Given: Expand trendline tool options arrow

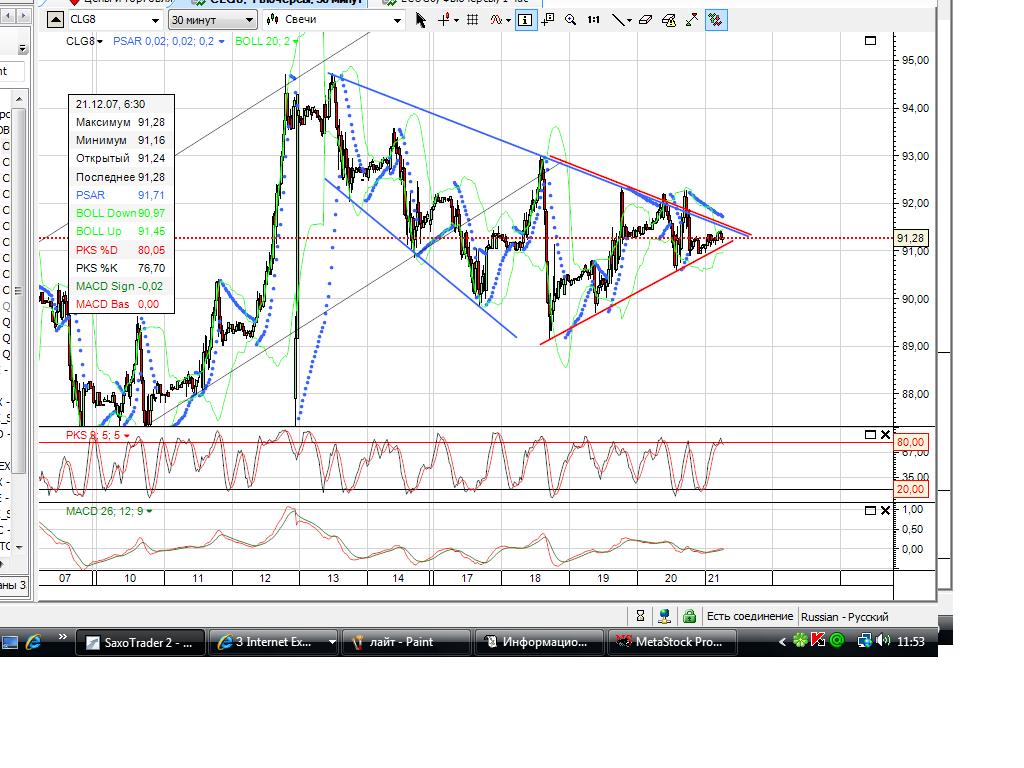Looking at the screenshot, I should 630,21.
